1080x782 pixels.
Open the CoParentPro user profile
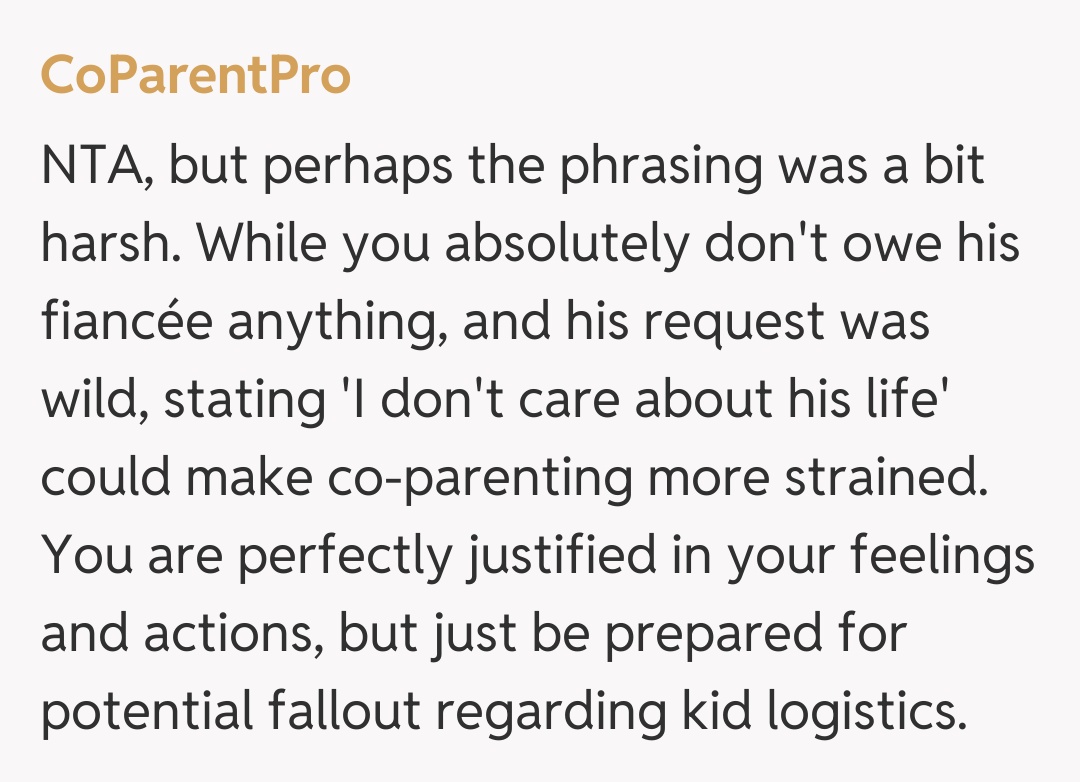pyautogui.click(x=195, y=76)
